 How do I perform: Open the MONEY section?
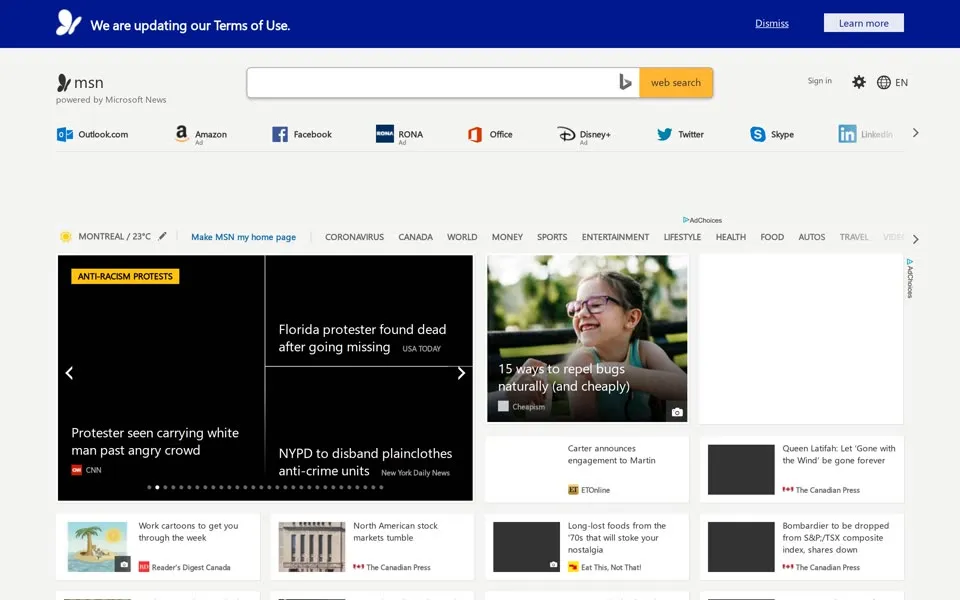pos(507,237)
